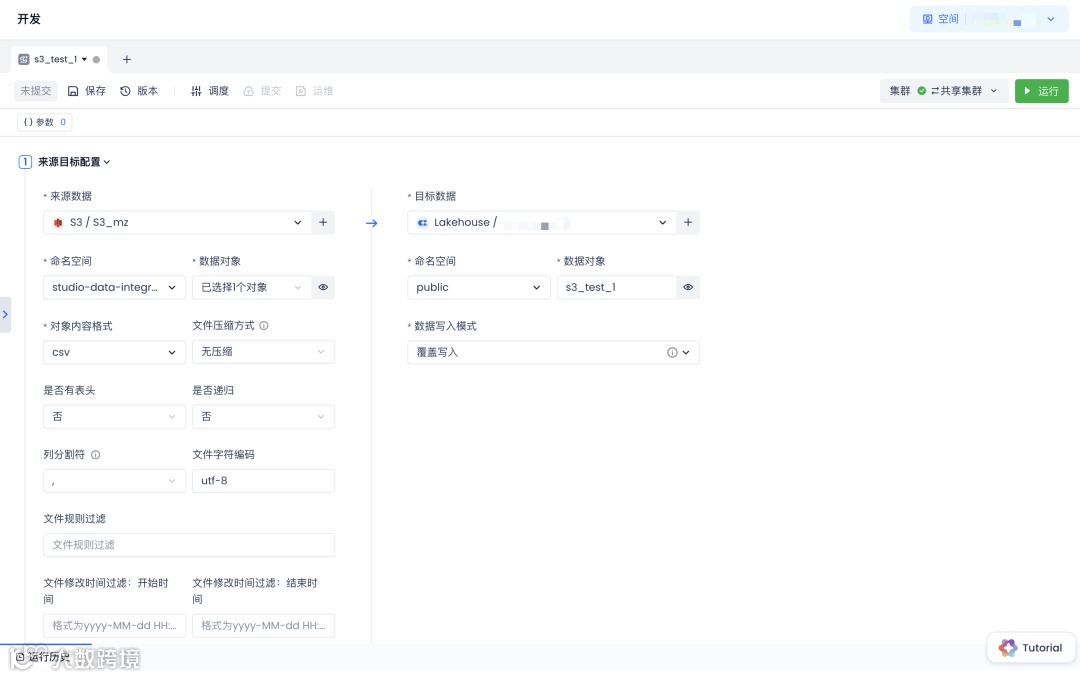Open the 运行历史 run history panel
The width and height of the screenshot is (1080, 678).
[x=43, y=657]
